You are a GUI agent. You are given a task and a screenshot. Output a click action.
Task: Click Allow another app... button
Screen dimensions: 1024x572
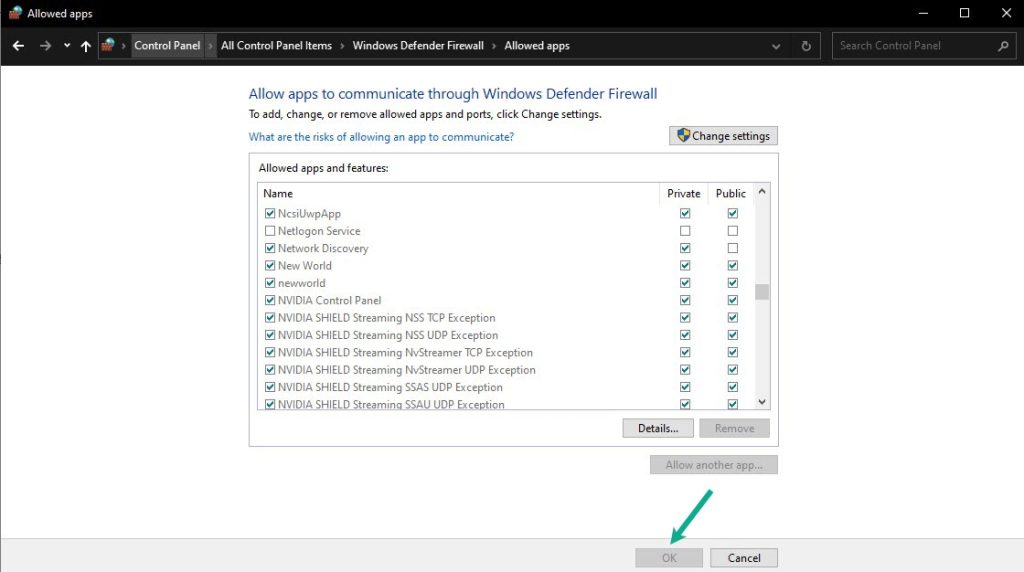(714, 465)
